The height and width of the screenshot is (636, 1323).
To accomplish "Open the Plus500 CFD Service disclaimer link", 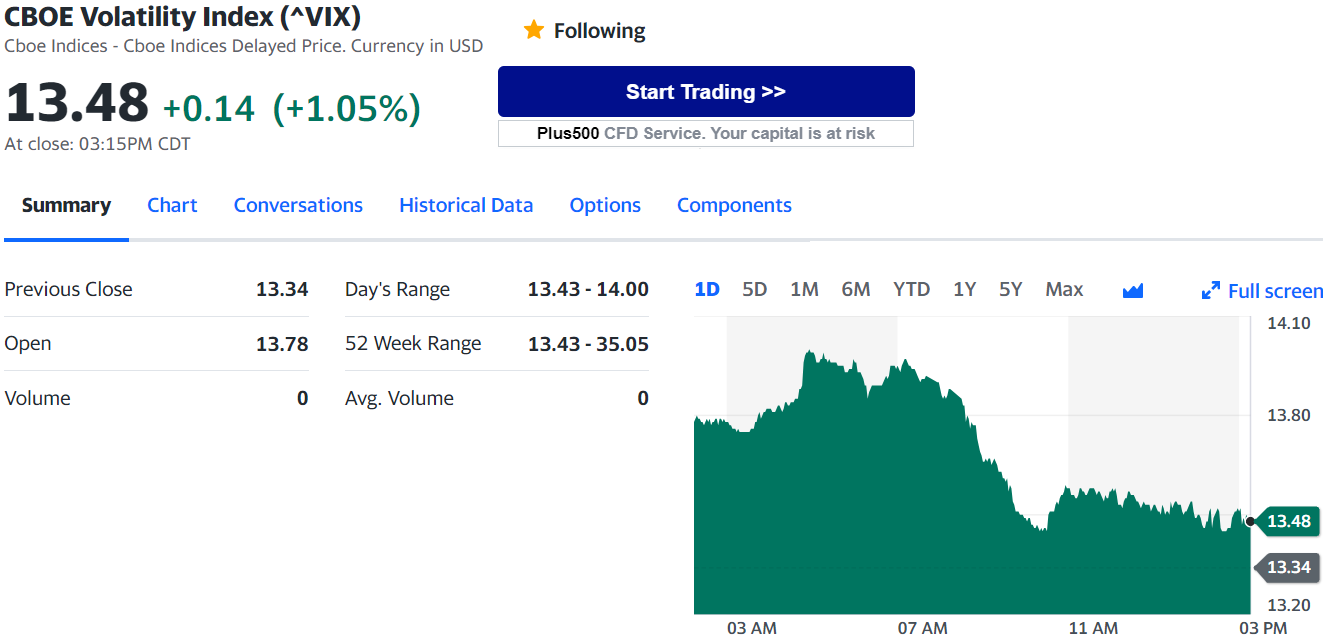I will tap(706, 133).
